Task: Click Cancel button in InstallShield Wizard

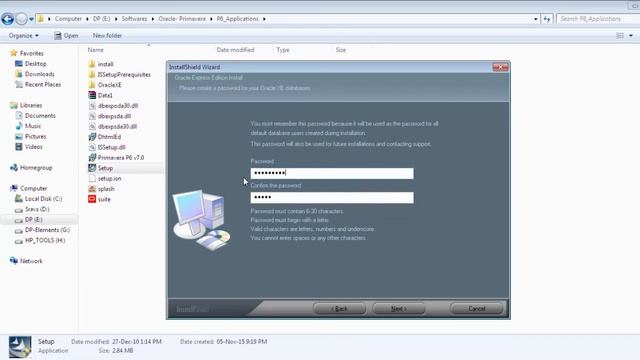Action: point(477,309)
